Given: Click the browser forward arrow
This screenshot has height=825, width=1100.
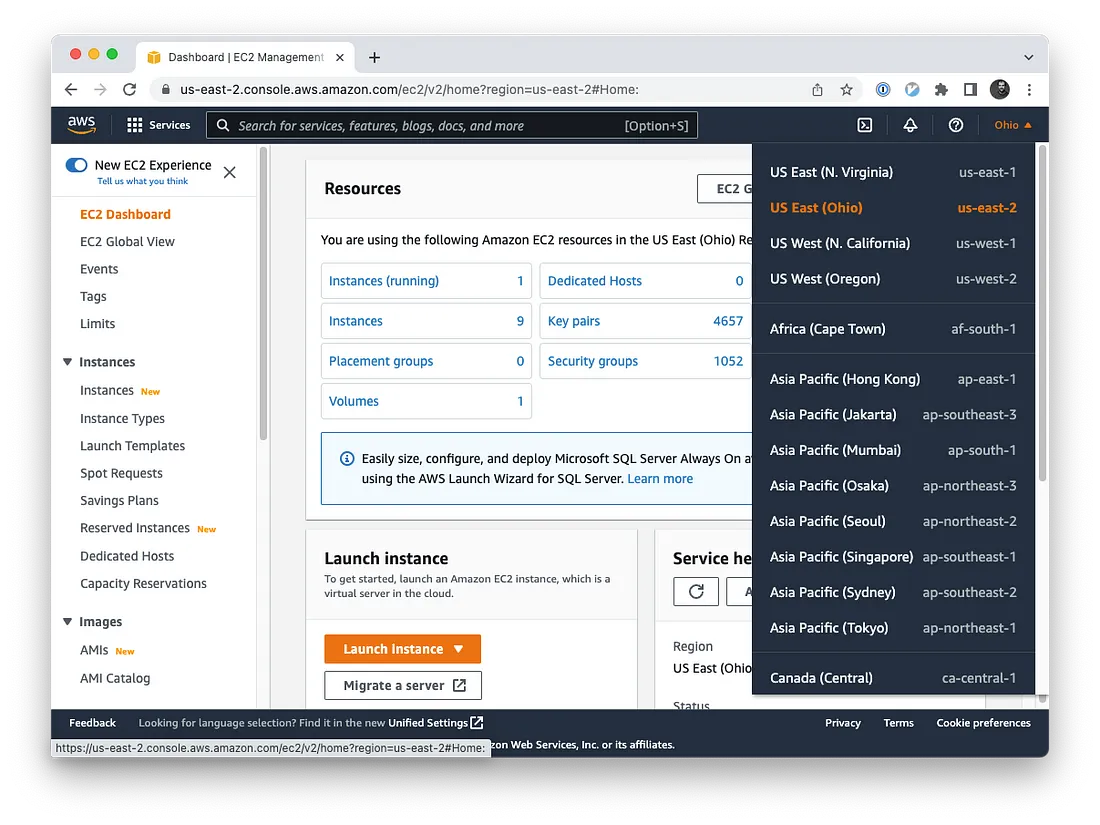Looking at the screenshot, I should click(x=100, y=89).
